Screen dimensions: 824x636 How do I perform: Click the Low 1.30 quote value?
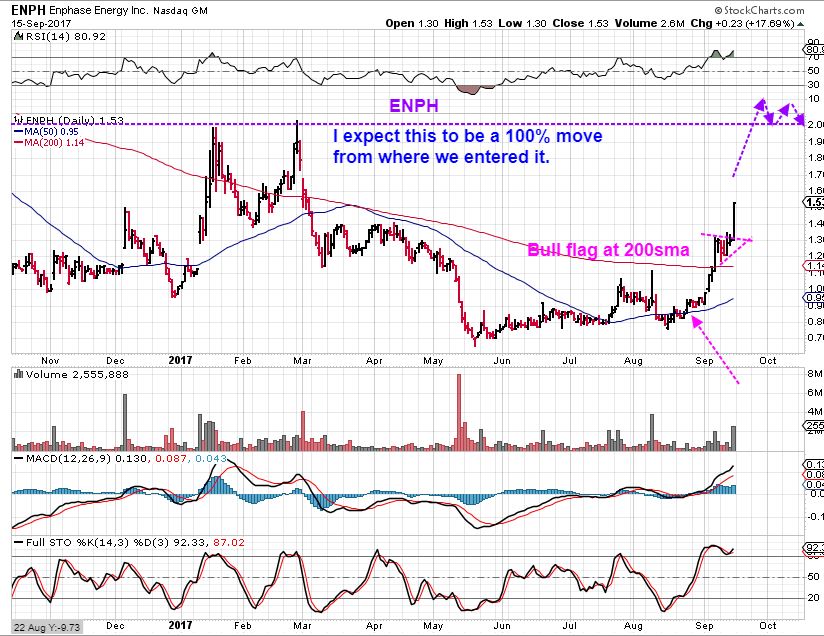point(522,24)
